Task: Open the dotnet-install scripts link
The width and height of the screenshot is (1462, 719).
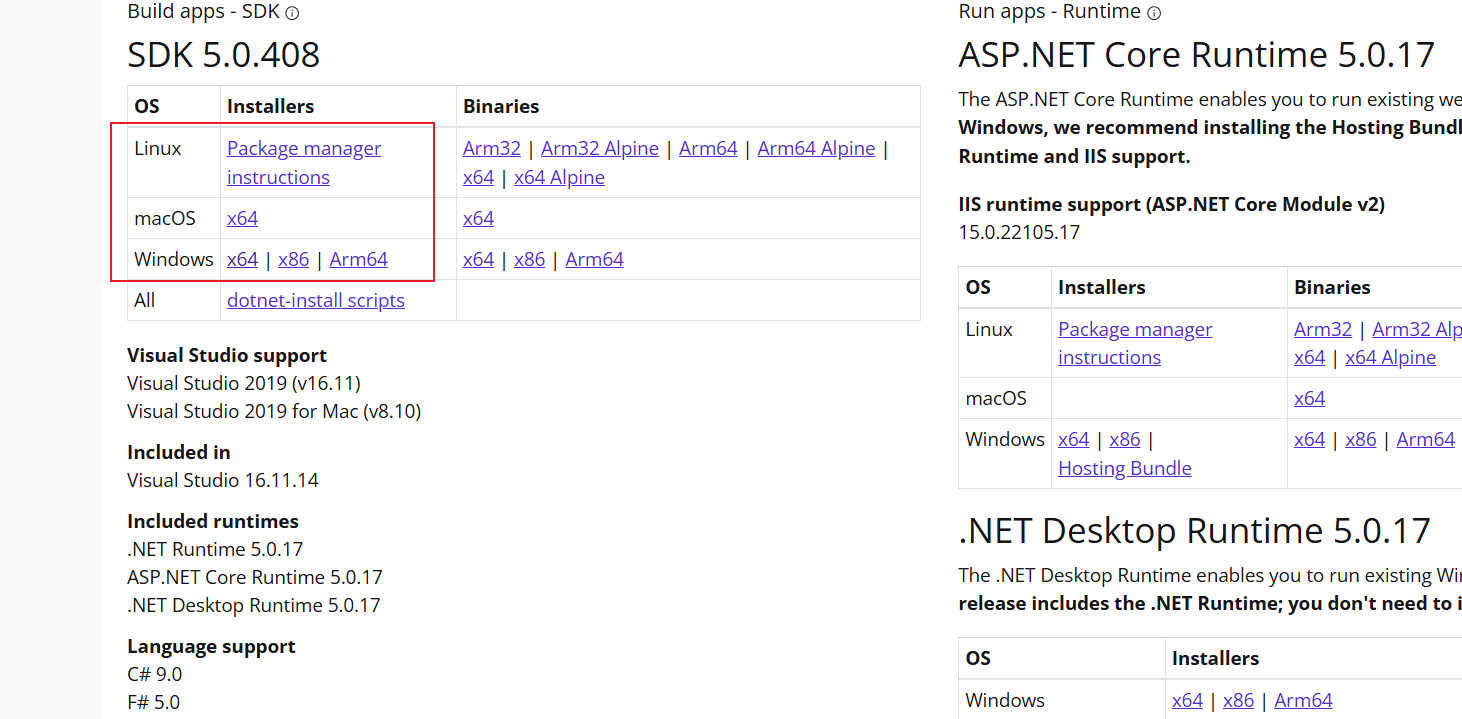Action: (x=315, y=300)
